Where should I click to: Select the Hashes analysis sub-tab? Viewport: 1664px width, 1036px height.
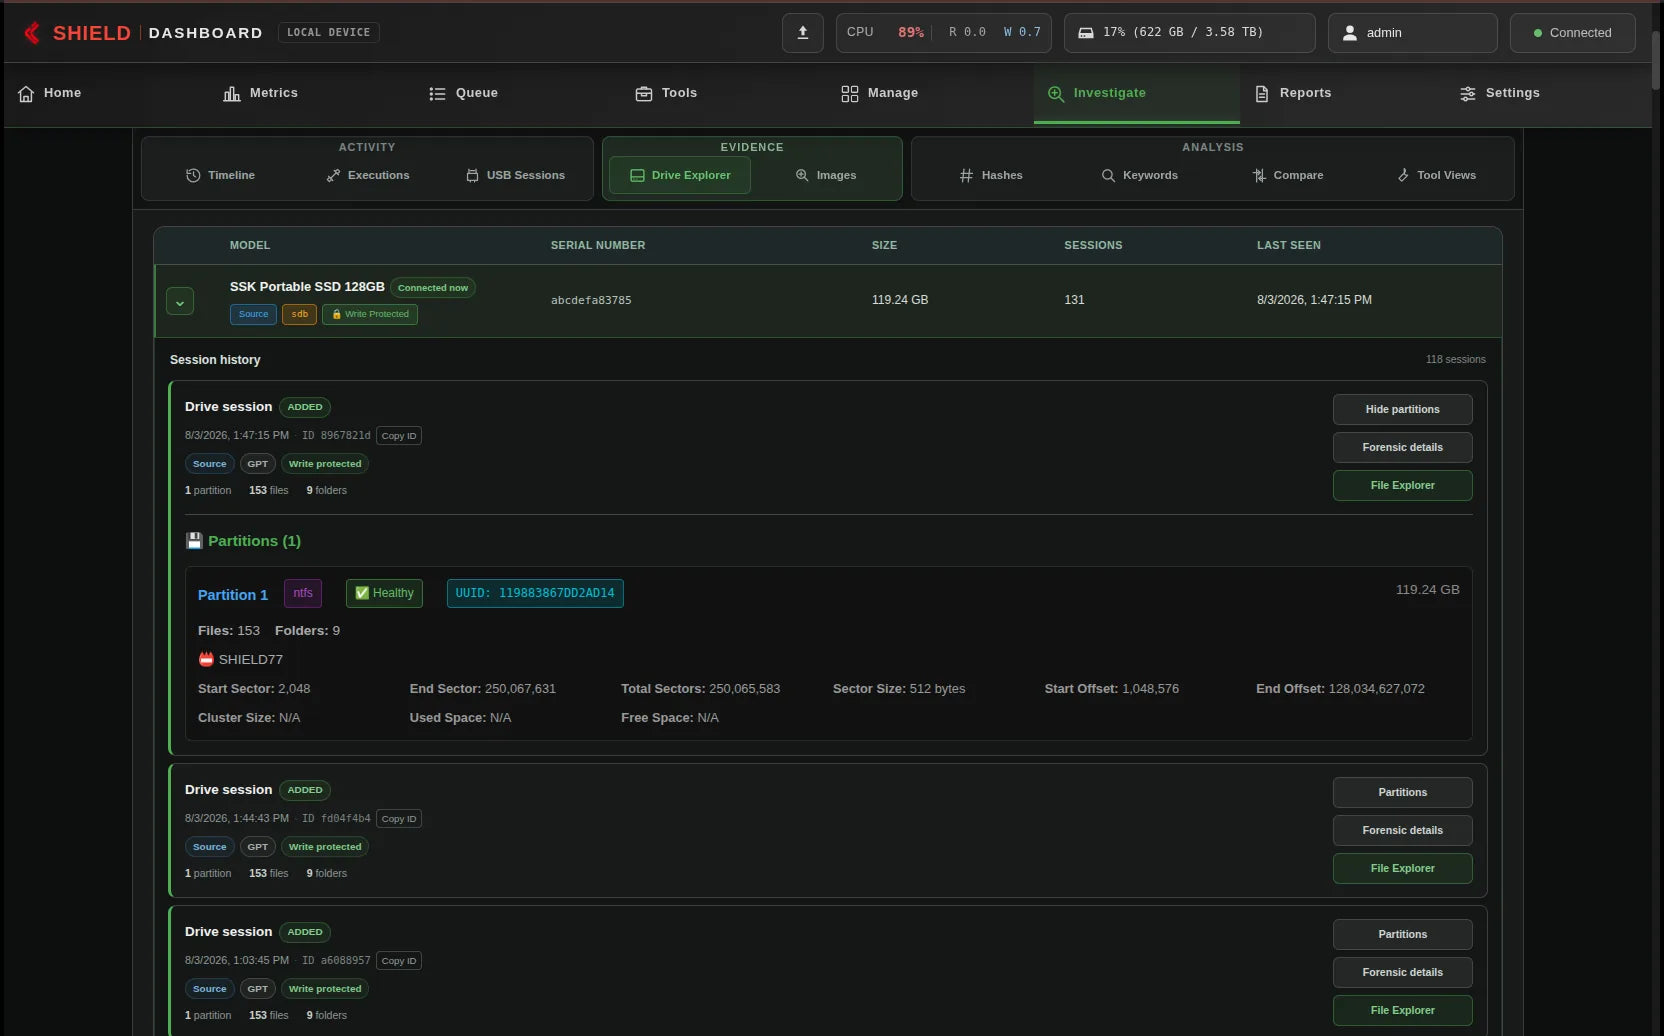[991, 175]
